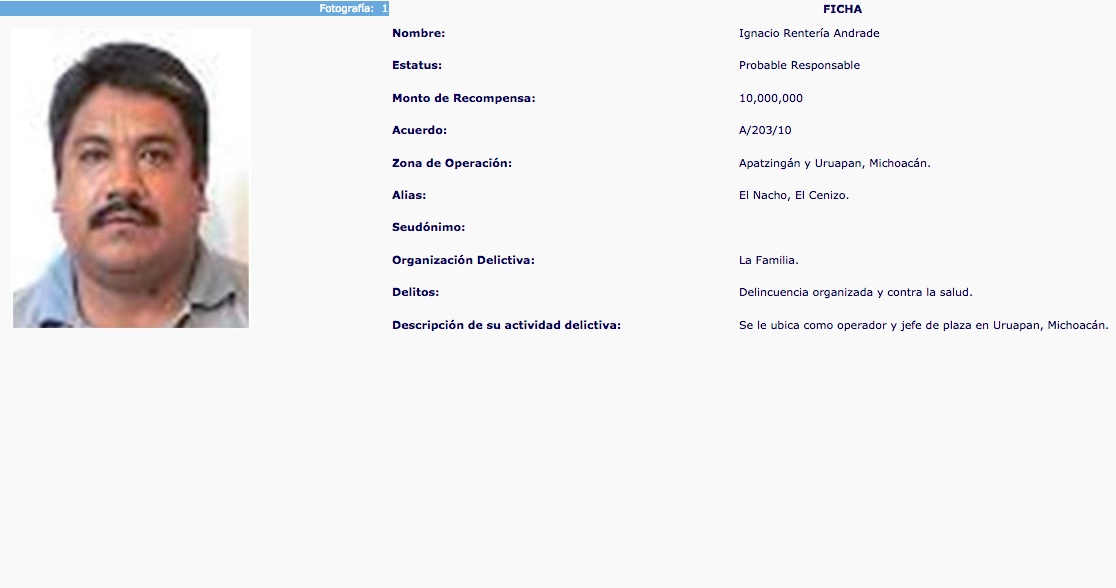This screenshot has width=1116, height=588.
Task: Click the 'Nombre:' field label
Action: click(418, 33)
